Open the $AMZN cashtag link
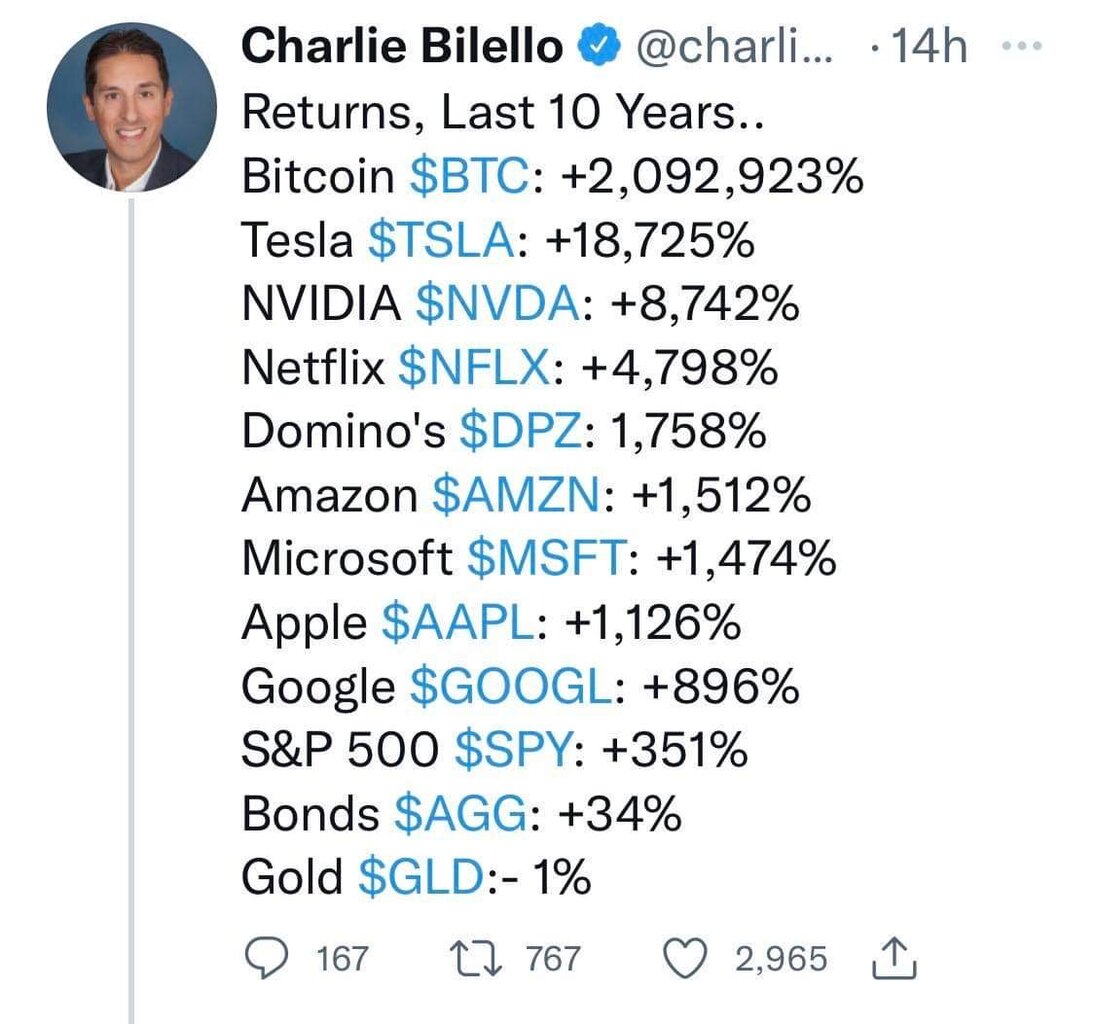The image size is (1095, 1024). coord(516,496)
